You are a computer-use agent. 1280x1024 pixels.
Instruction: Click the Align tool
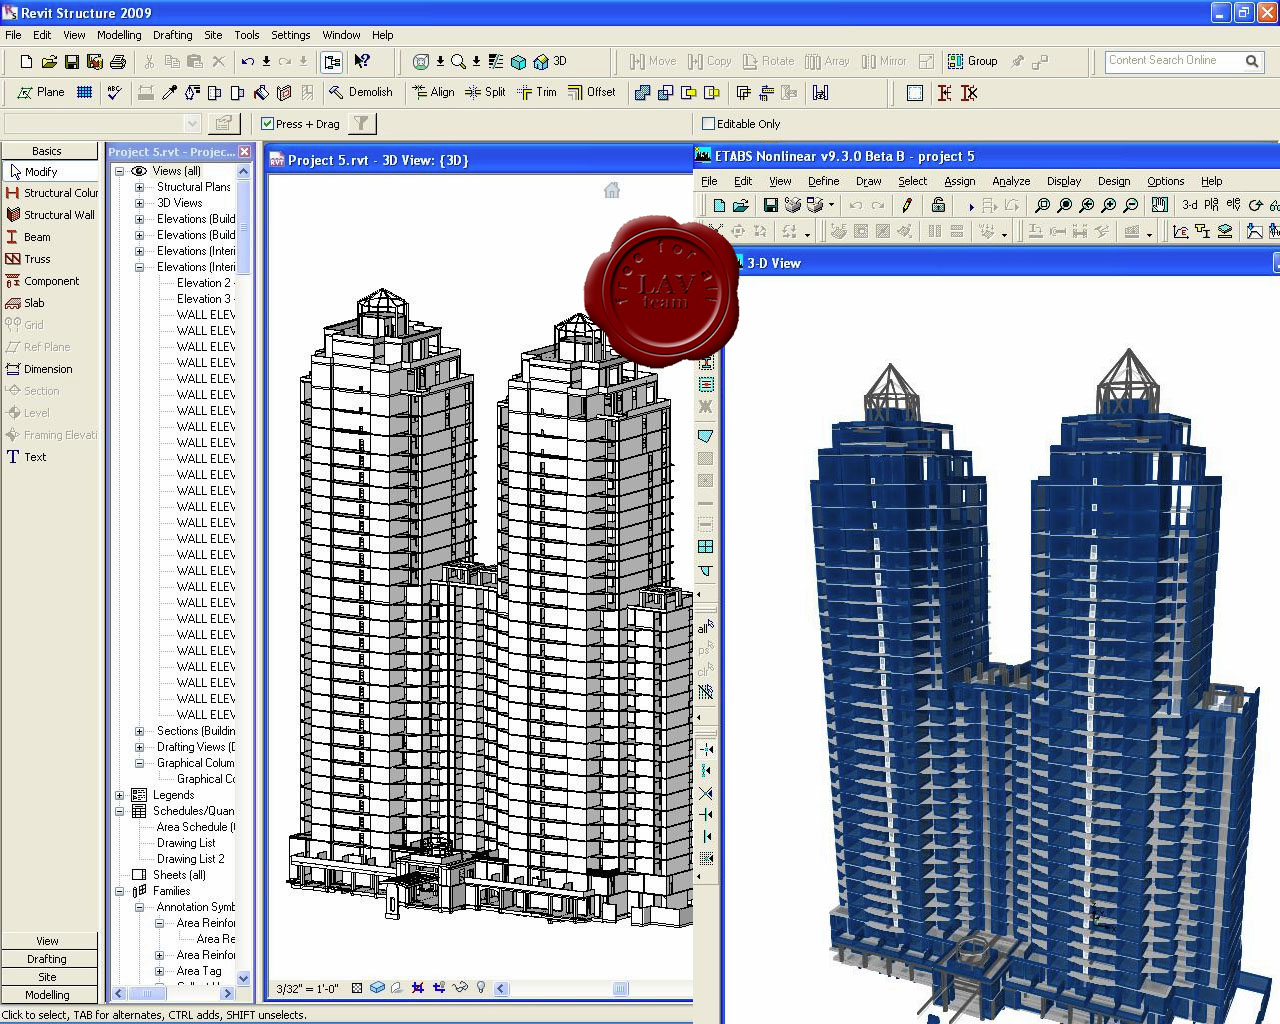pyautogui.click(x=434, y=92)
